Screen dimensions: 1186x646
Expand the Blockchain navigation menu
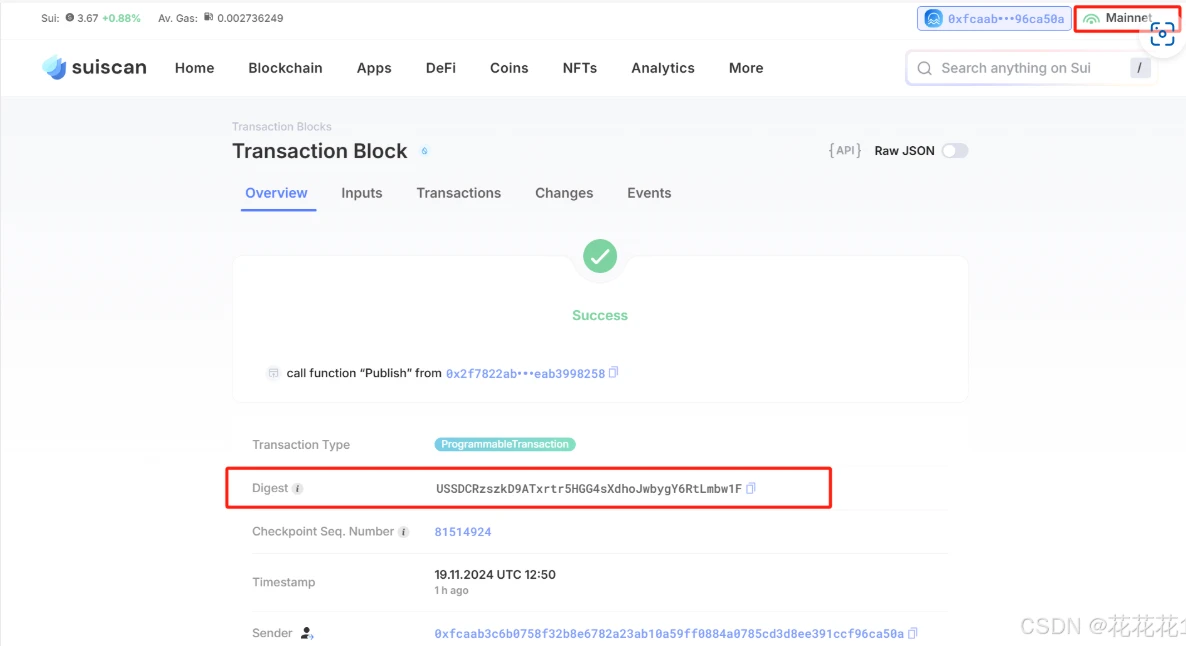pyautogui.click(x=285, y=68)
